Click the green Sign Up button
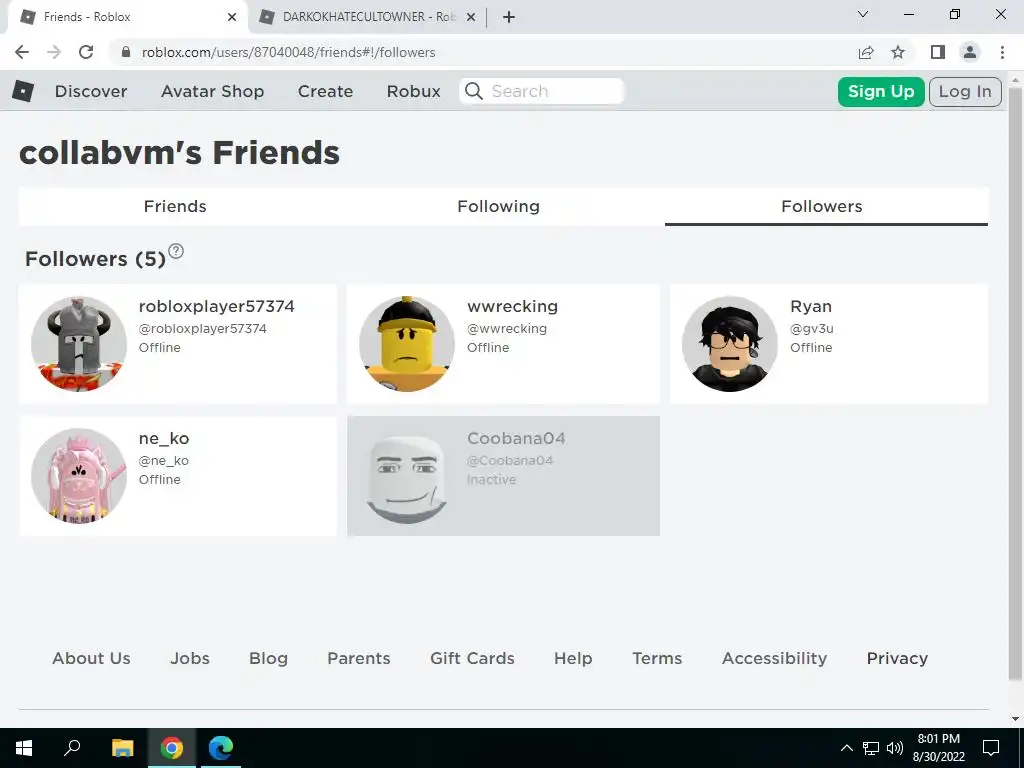1024x768 pixels. 881,91
